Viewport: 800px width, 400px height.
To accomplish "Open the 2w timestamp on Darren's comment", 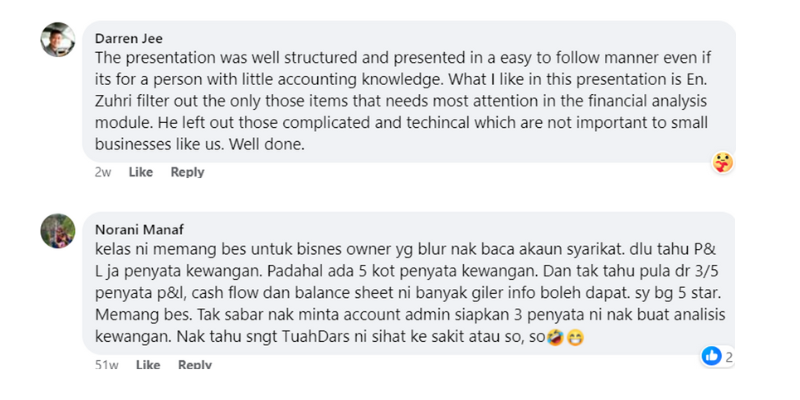I will tap(103, 172).
